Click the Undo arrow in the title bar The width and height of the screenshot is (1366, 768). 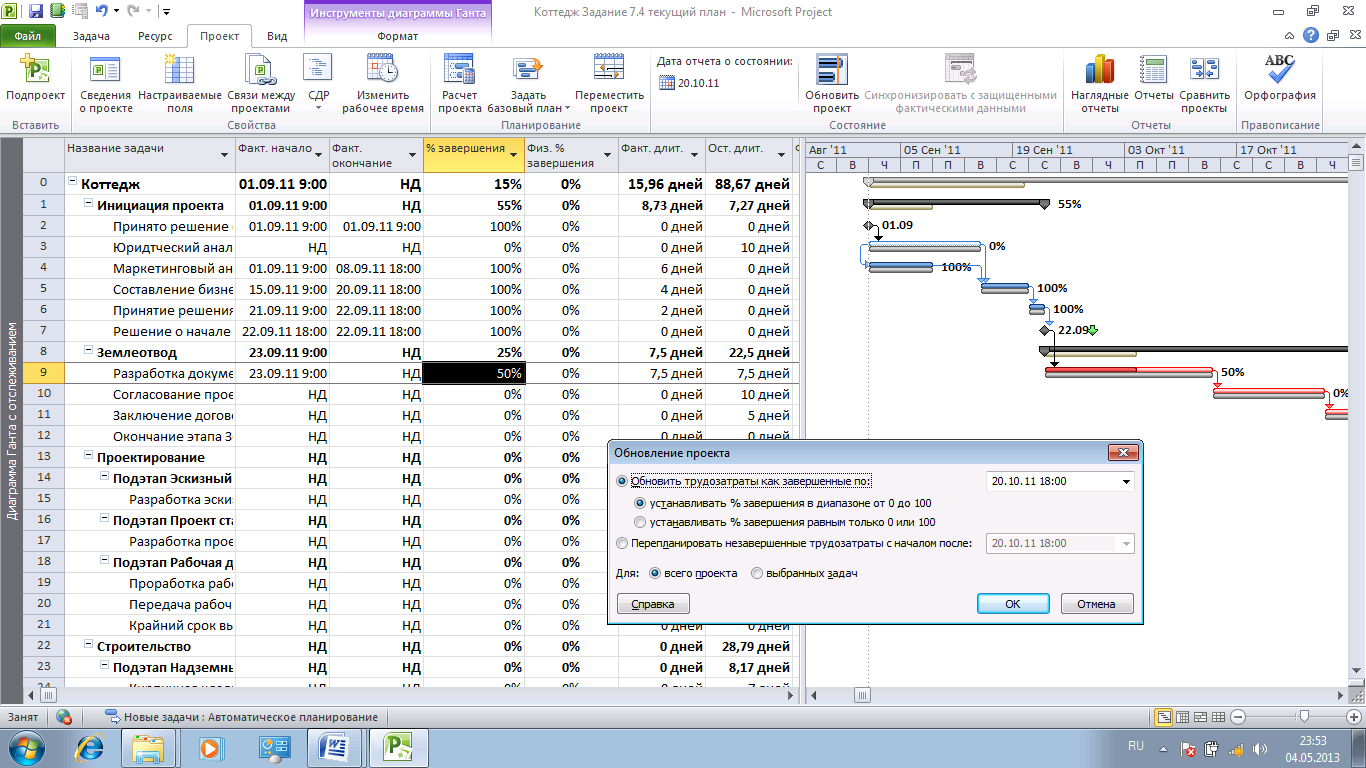pos(101,12)
